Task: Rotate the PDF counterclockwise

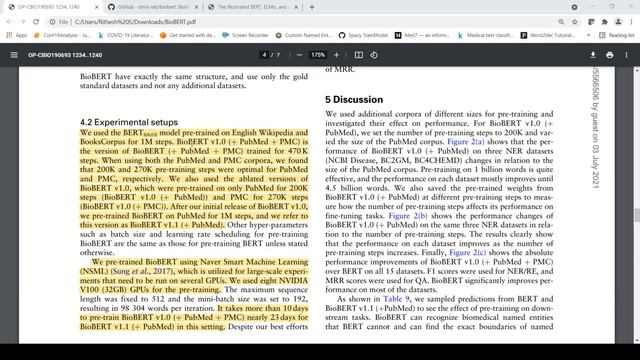Action: pyautogui.click(x=374, y=55)
